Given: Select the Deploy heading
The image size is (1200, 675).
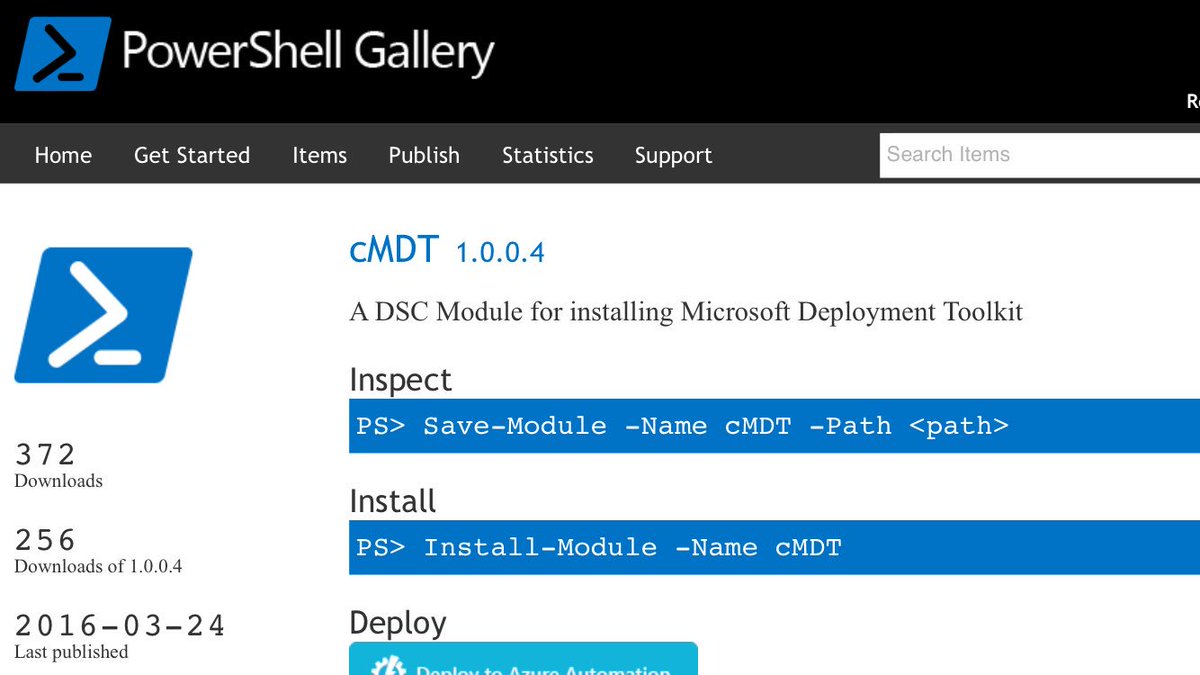Looking at the screenshot, I should [x=398, y=623].
